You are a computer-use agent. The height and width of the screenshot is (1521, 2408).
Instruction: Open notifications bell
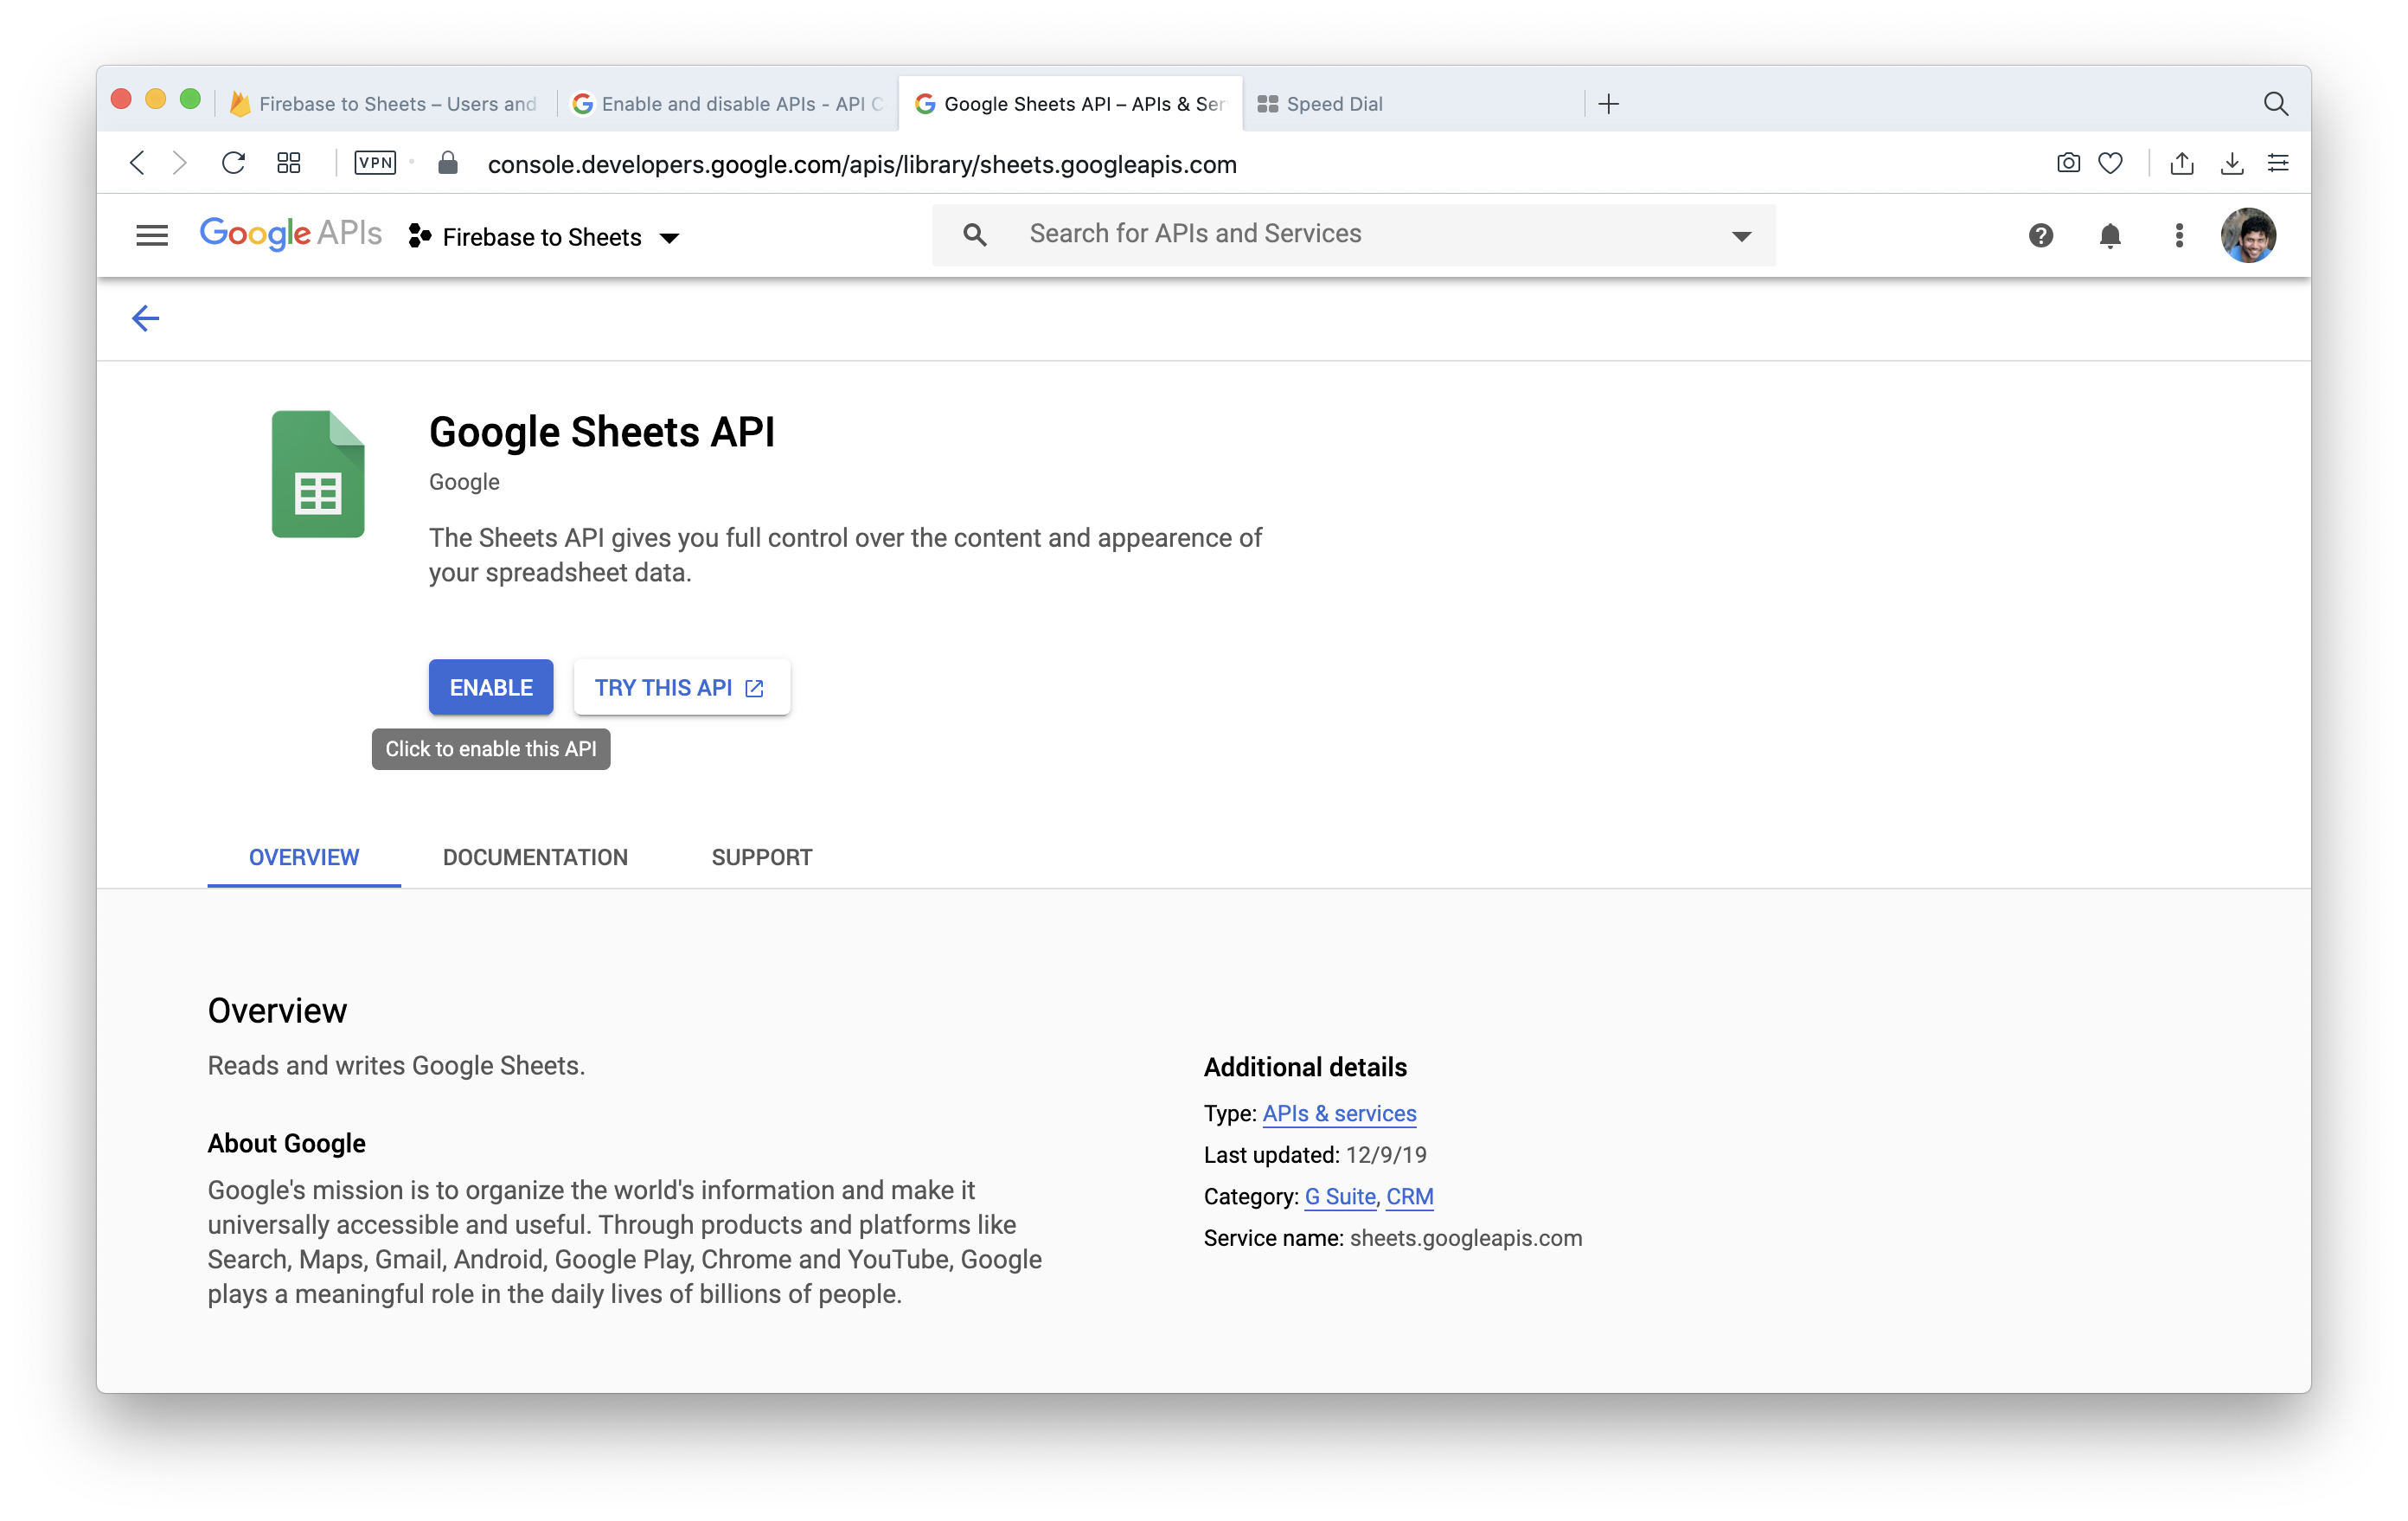[x=2110, y=236]
